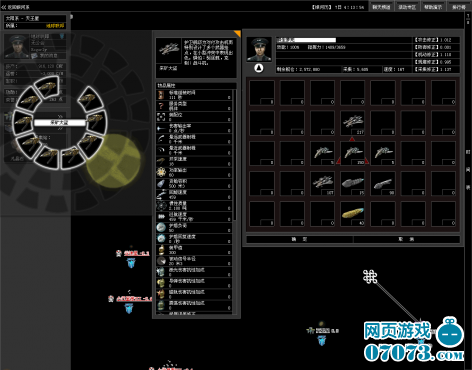This screenshot has height=370, width=472.
Task: Click the 物品属性 attributes header
Action: [x=196, y=86]
